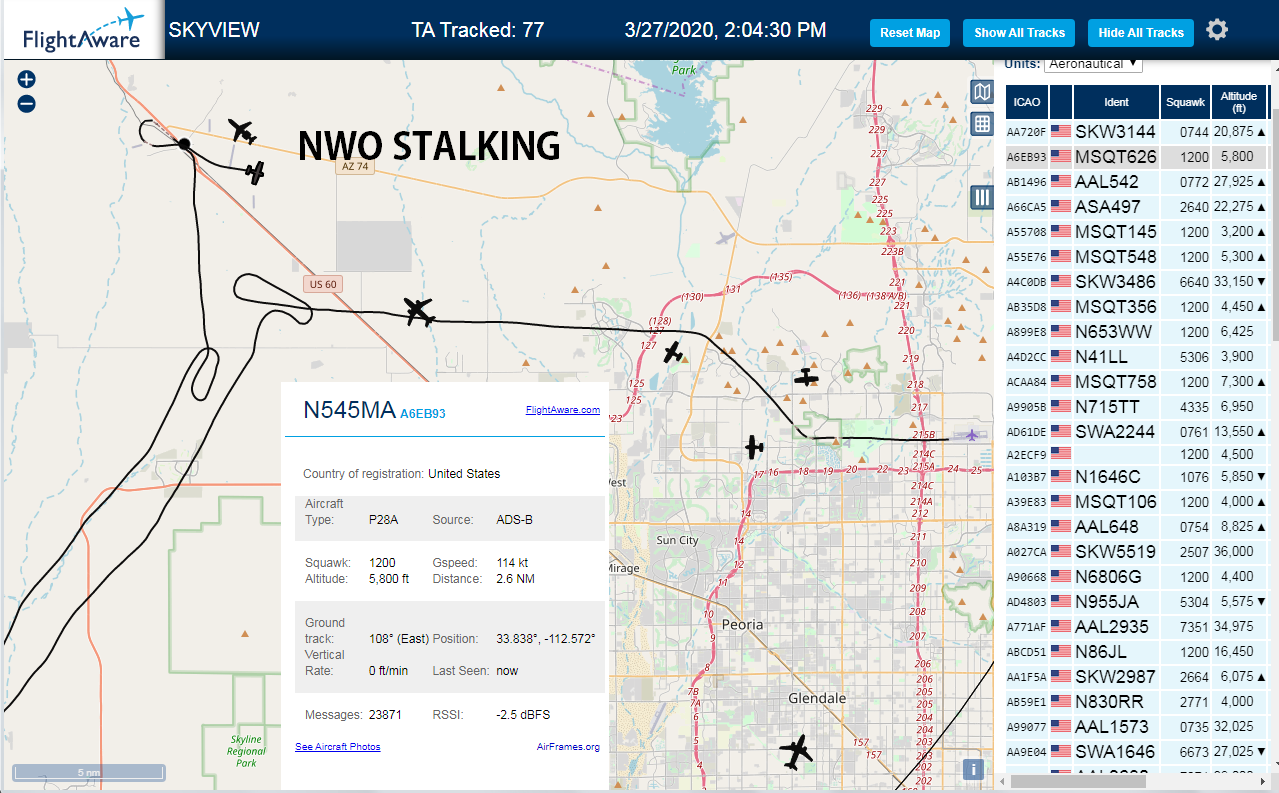Select the N653WW row
The width and height of the screenshot is (1279, 793).
[1137, 332]
